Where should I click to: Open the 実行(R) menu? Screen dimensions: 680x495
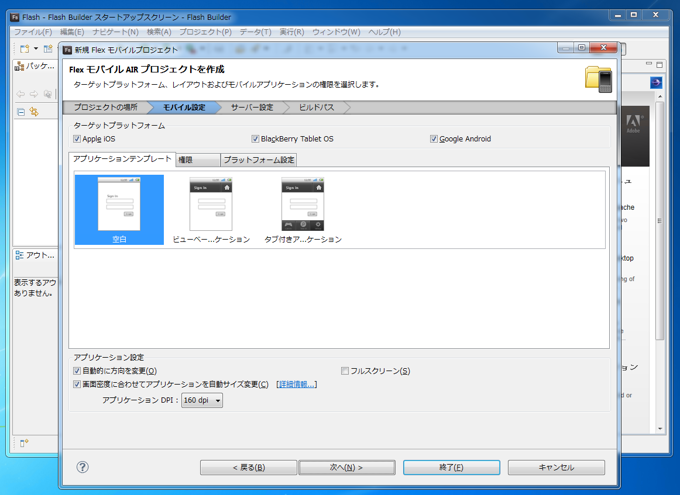[x=291, y=32]
